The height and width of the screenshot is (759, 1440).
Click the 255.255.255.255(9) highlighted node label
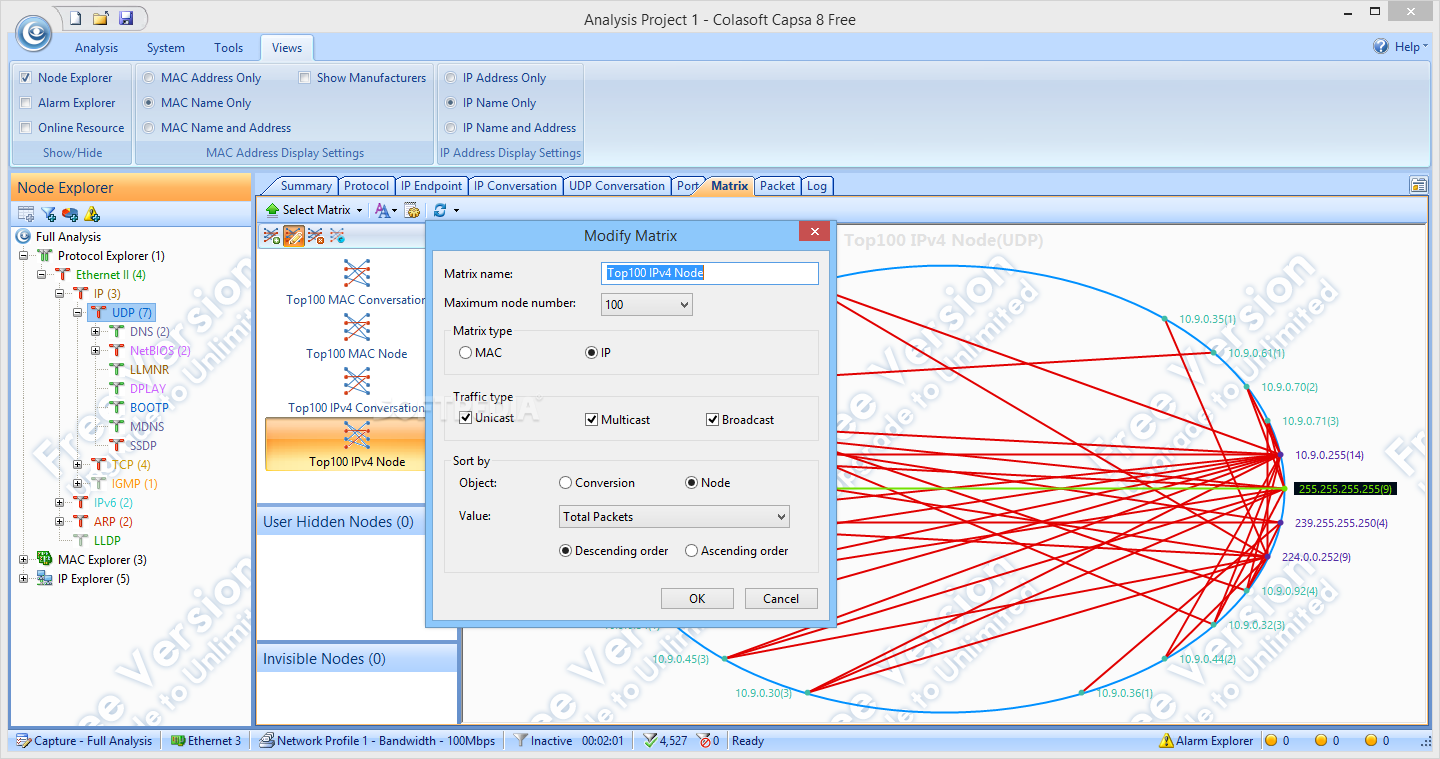tap(1345, 489)
